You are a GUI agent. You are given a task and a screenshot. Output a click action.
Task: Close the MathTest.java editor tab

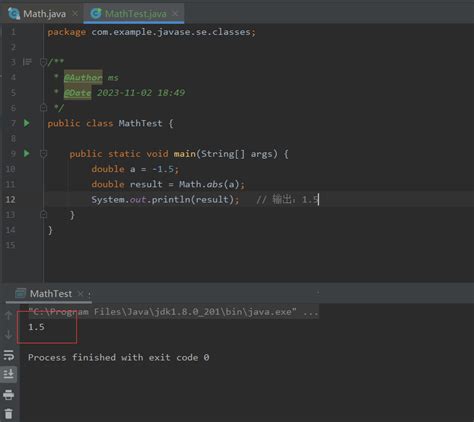pyautogui.click(x=175, y=14)
